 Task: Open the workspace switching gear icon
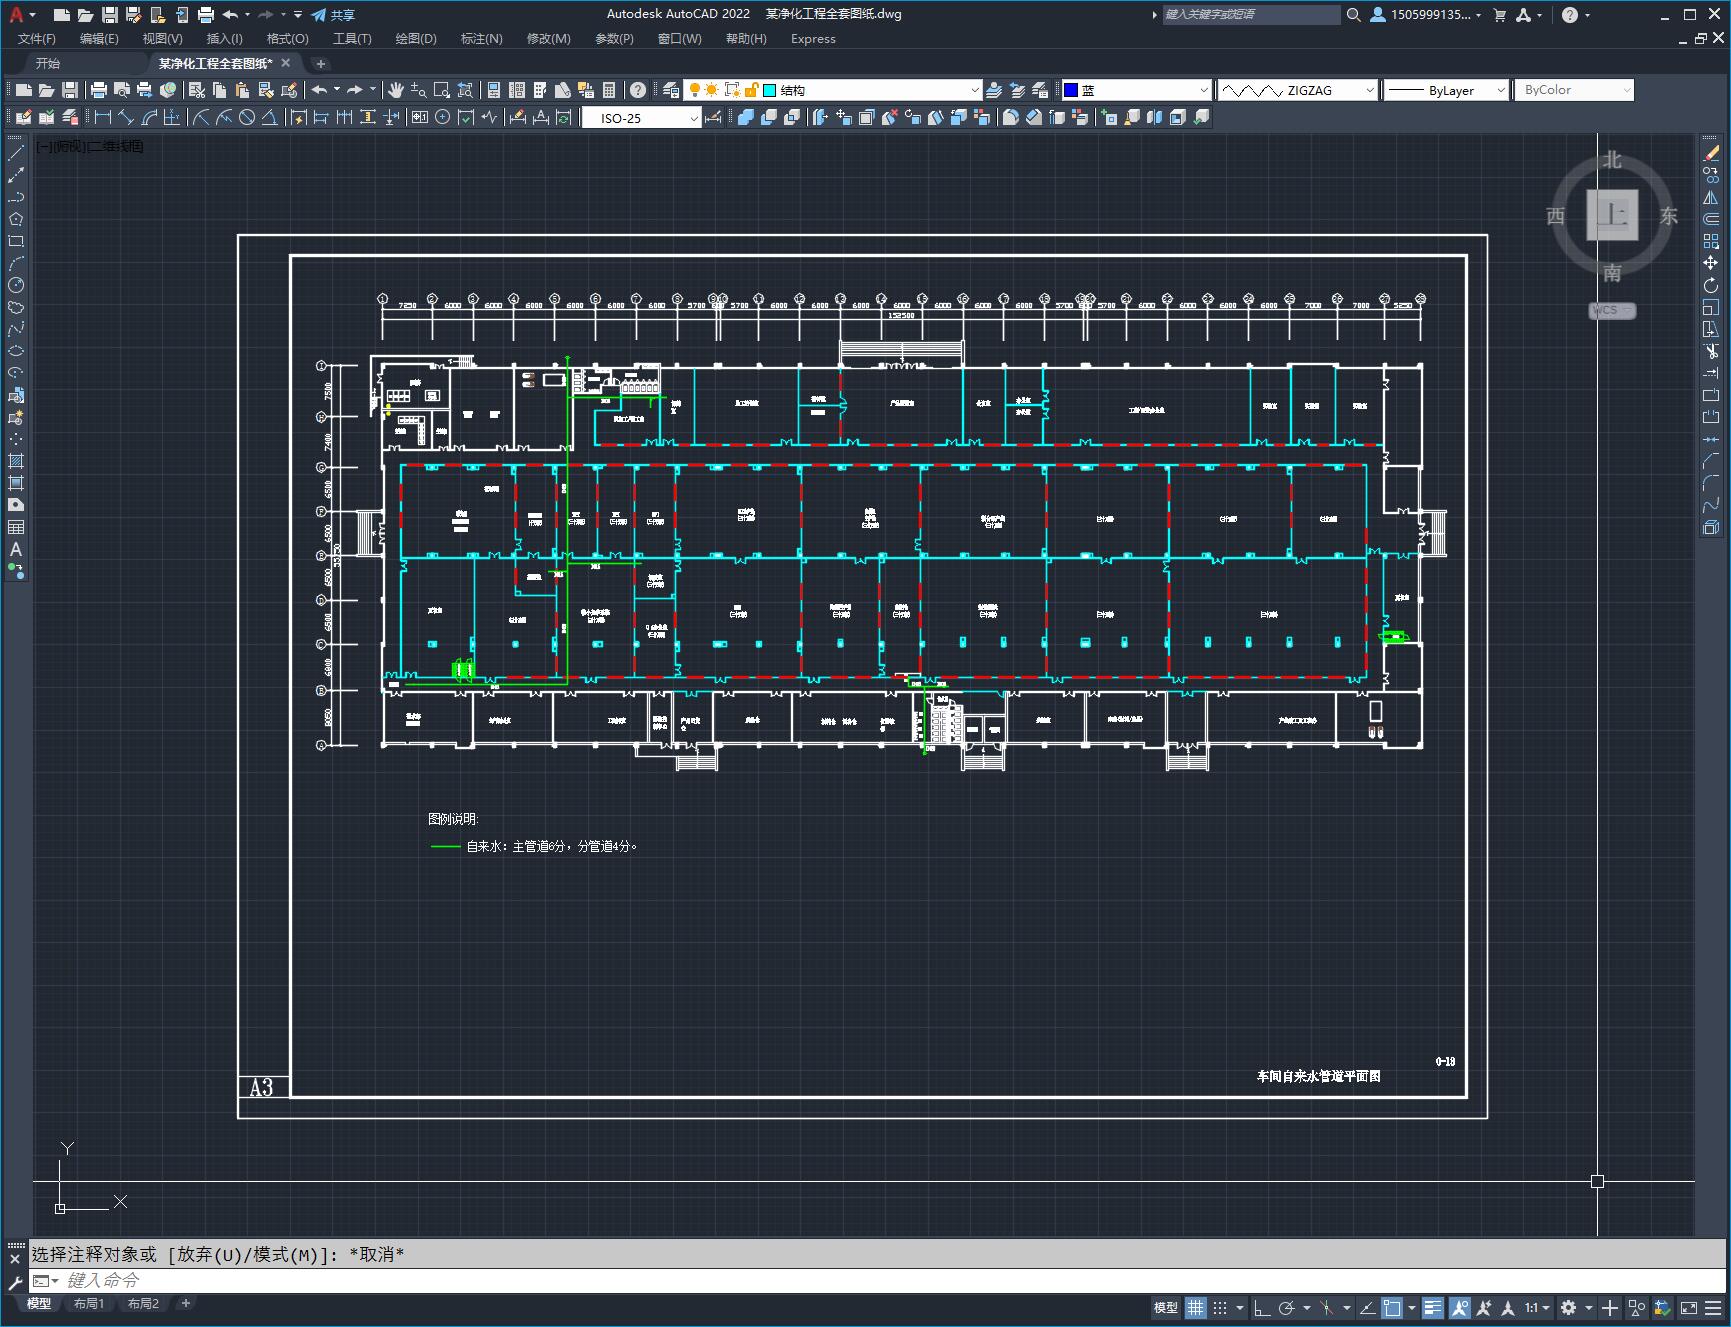pyautogui.click(x=1569, y=1307)
